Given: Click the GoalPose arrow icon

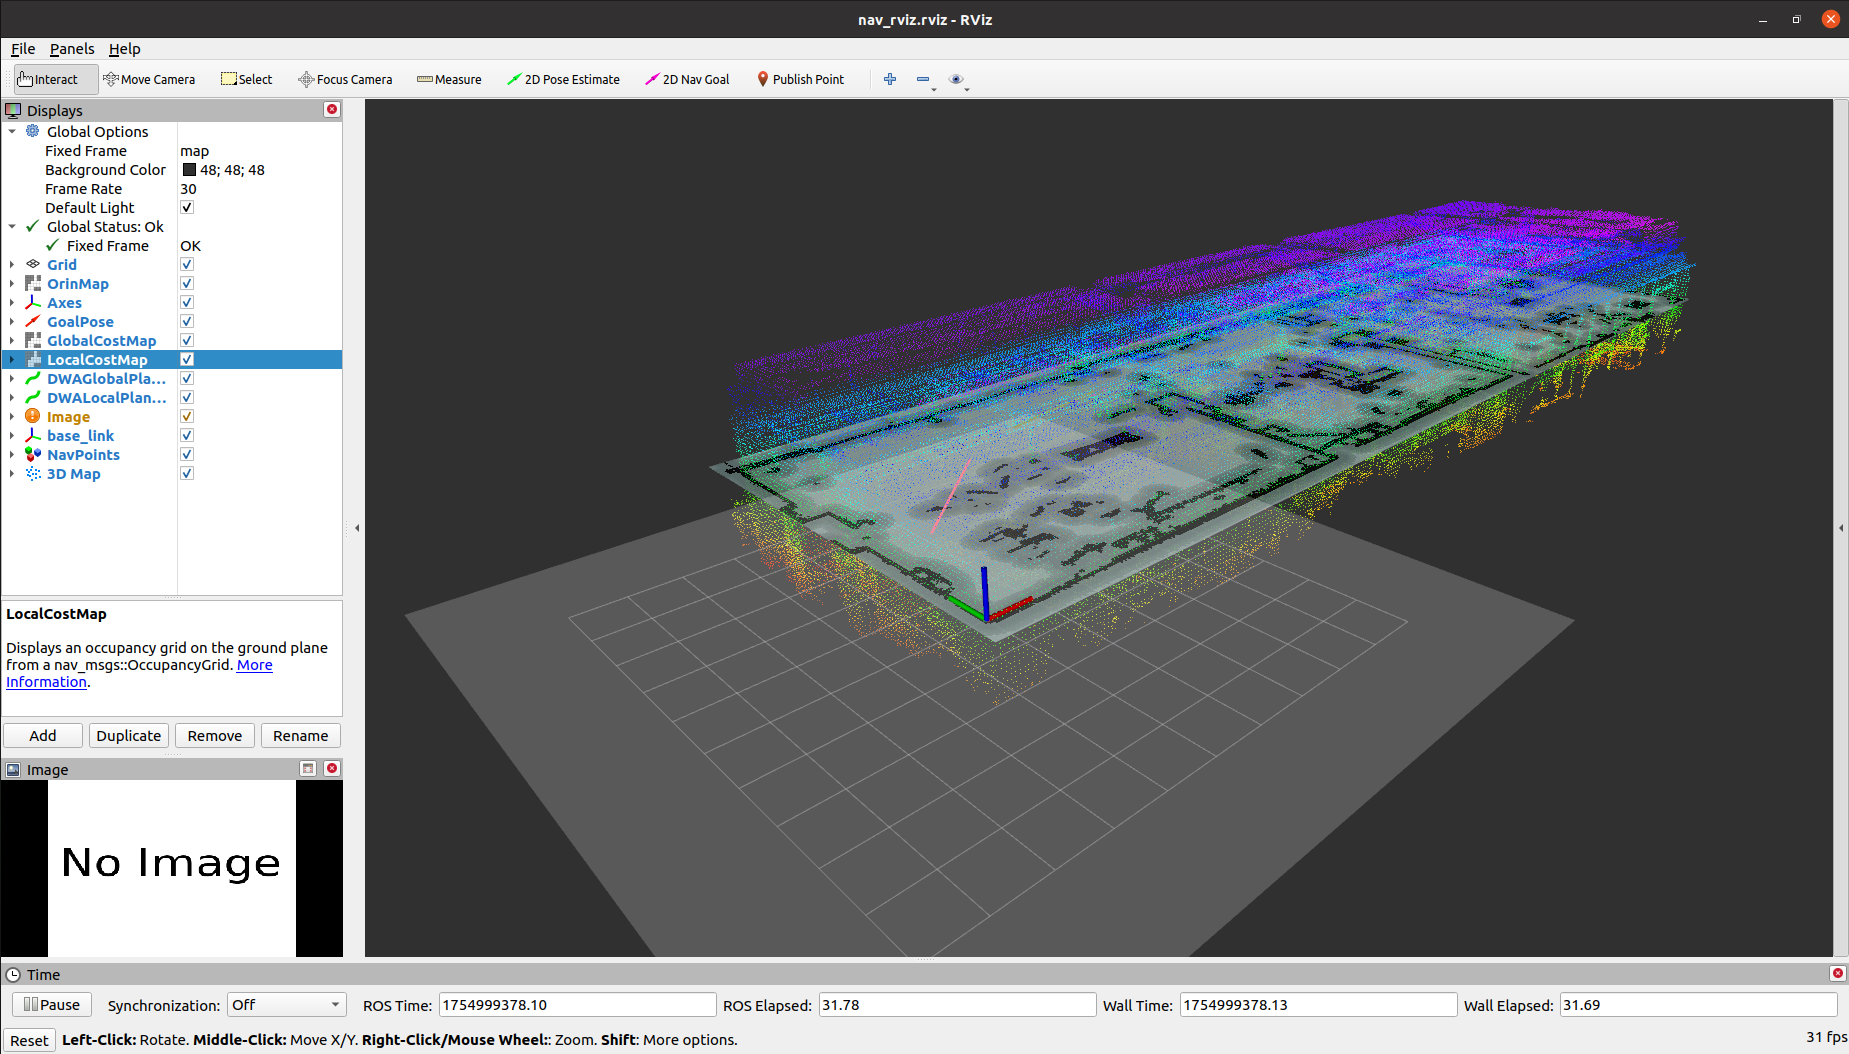Looking at the screenshot, I should tap(33, 321).
